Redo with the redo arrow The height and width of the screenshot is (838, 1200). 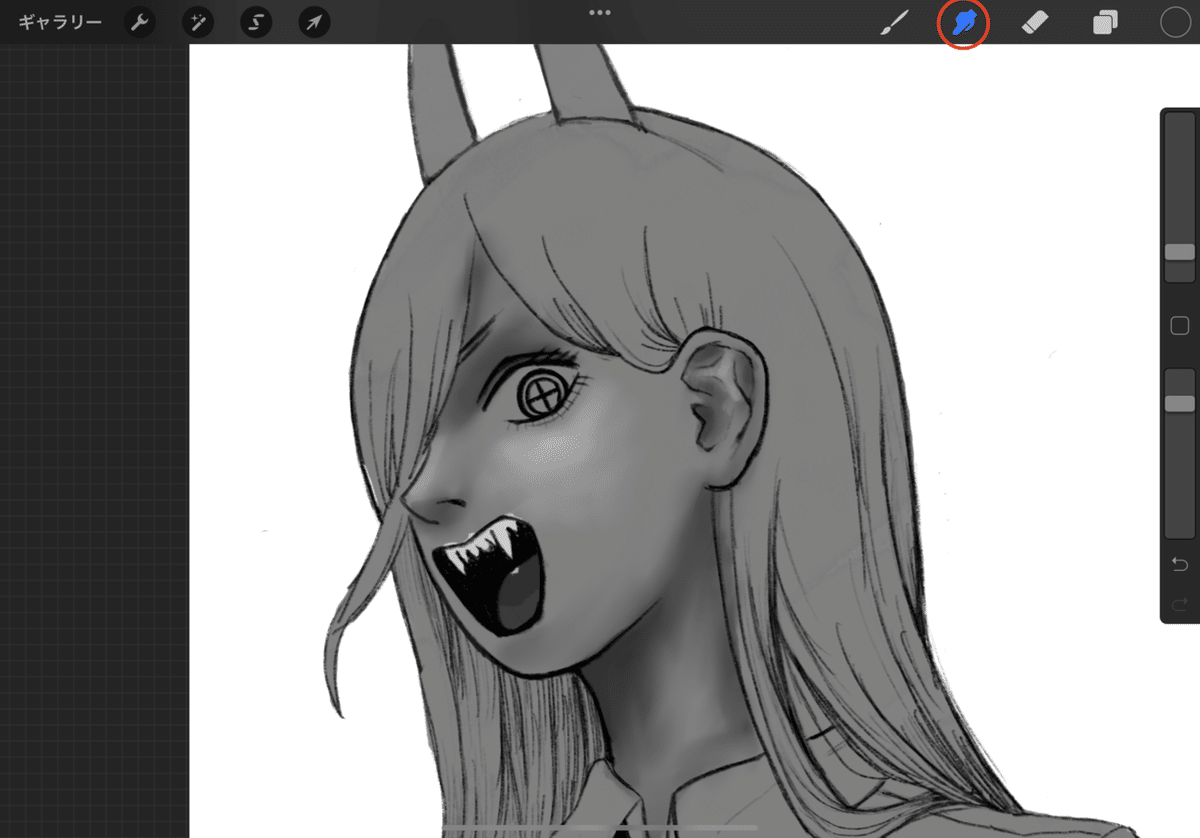point(1179,603)
